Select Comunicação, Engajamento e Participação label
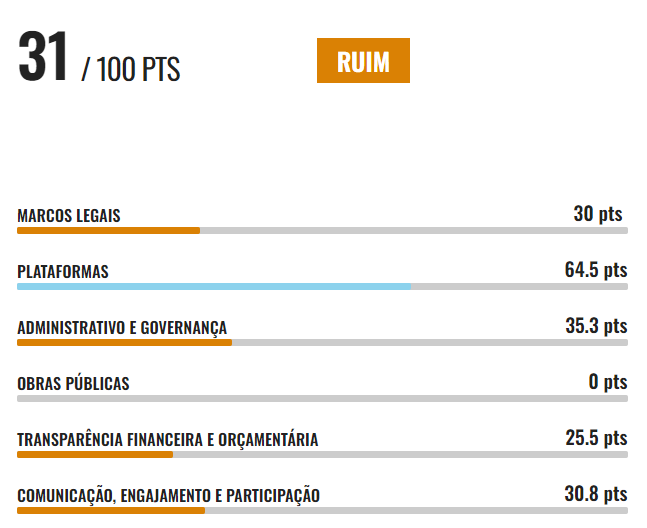This screenshot has height=528, width=647. (x=169, y=496)
